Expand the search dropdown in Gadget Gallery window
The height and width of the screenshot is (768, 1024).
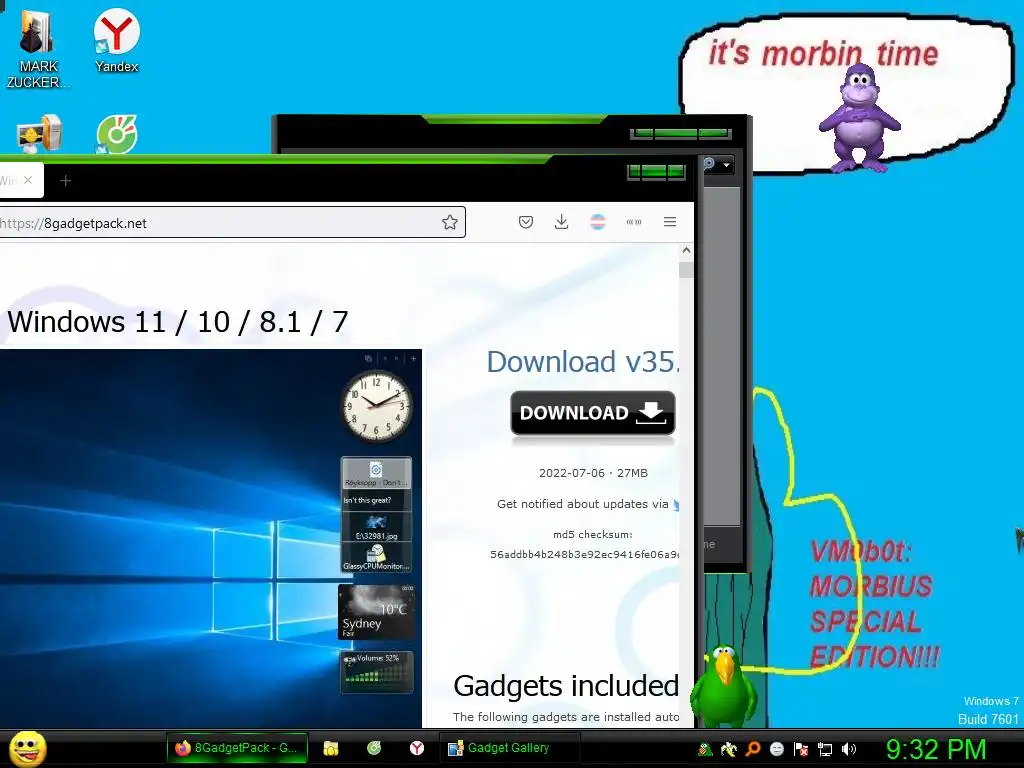point(726,165)
